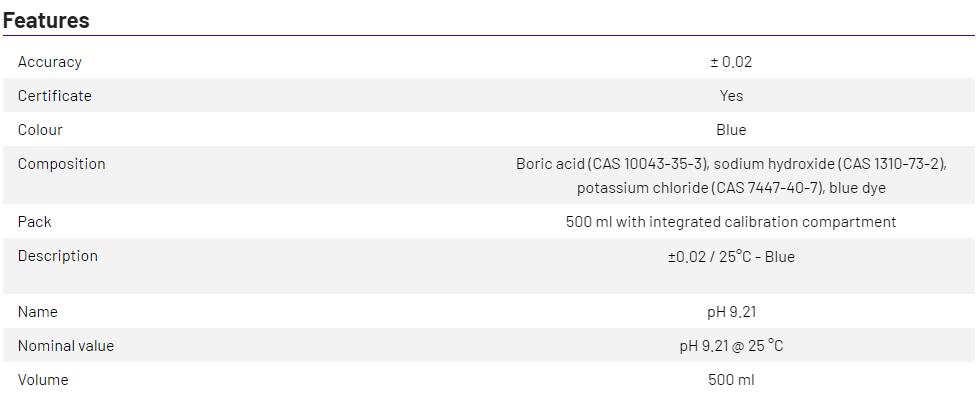Click the ±0.02 / 25°C - Blue value

[731, 256]
